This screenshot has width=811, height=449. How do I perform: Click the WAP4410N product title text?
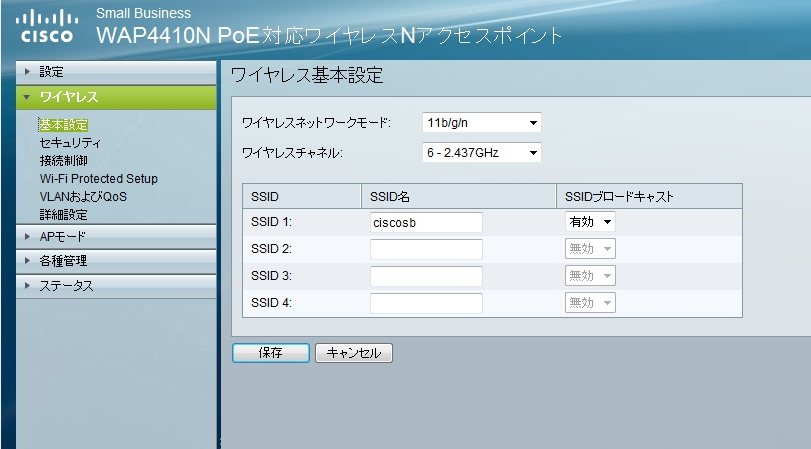click(x=329, y=35)
